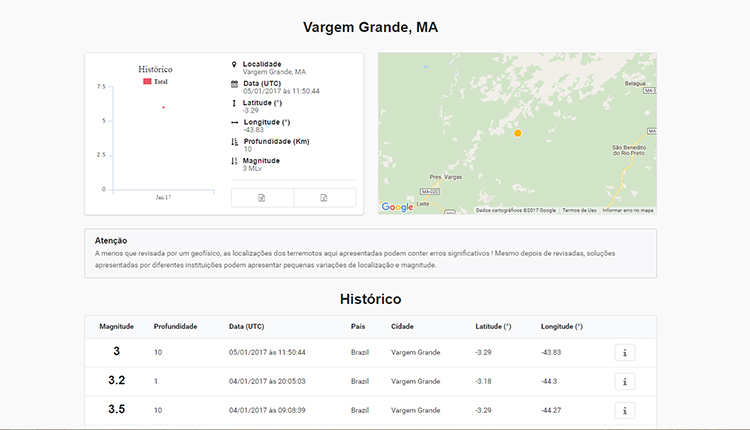The image size is (750, 430).
Task: Click the Google logo on the map
Action: coord(397,208)
